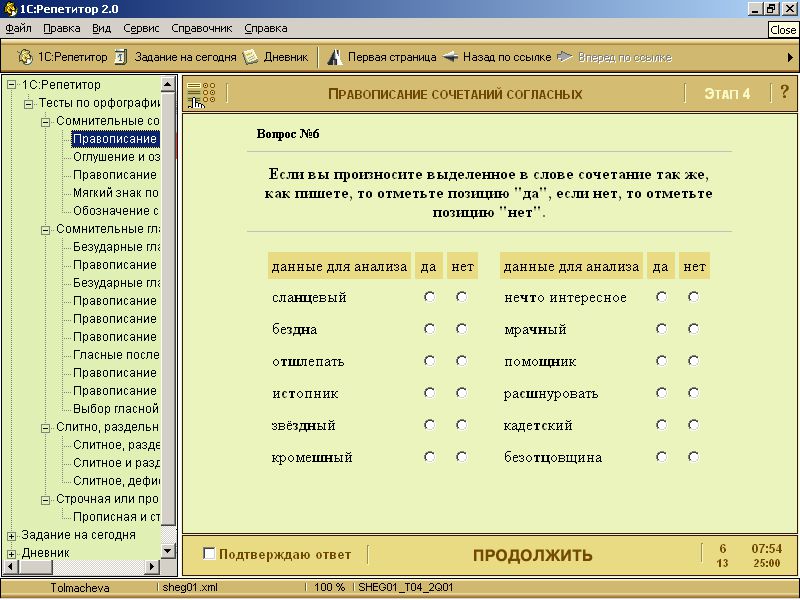Open the Сервис menu
800x600 pixels.
[x=141, y=28]
